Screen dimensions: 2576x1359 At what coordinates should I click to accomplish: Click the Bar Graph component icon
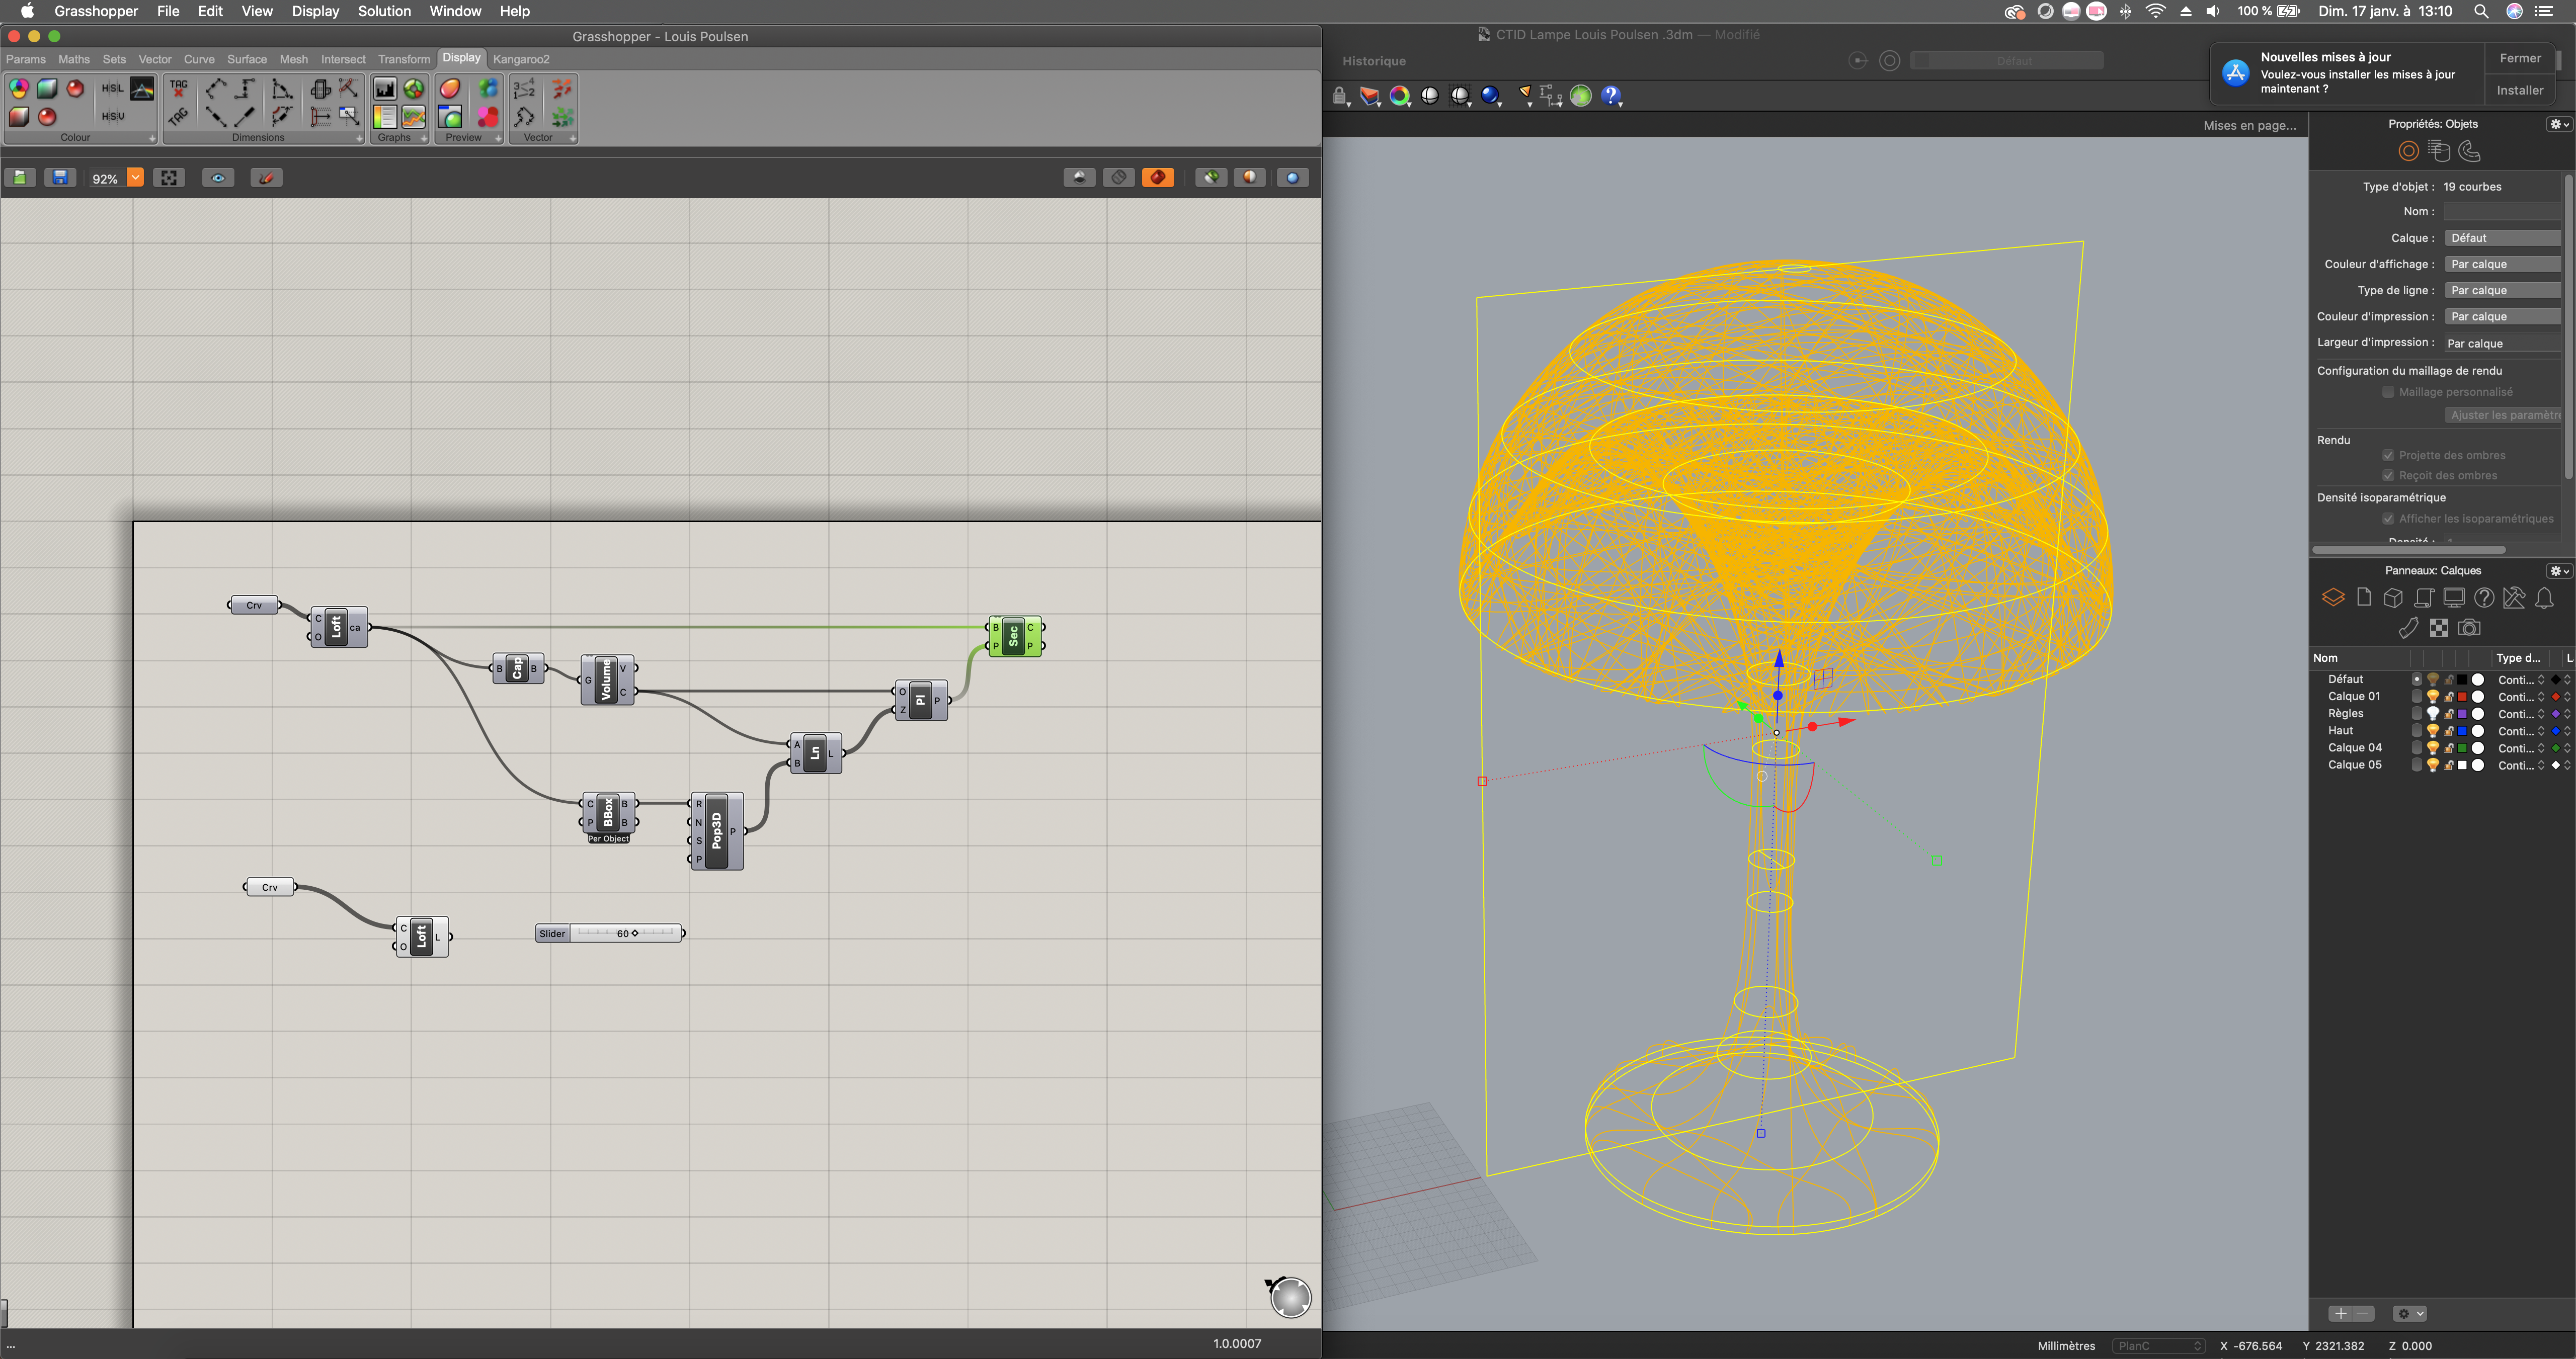[x=385, y=89]
